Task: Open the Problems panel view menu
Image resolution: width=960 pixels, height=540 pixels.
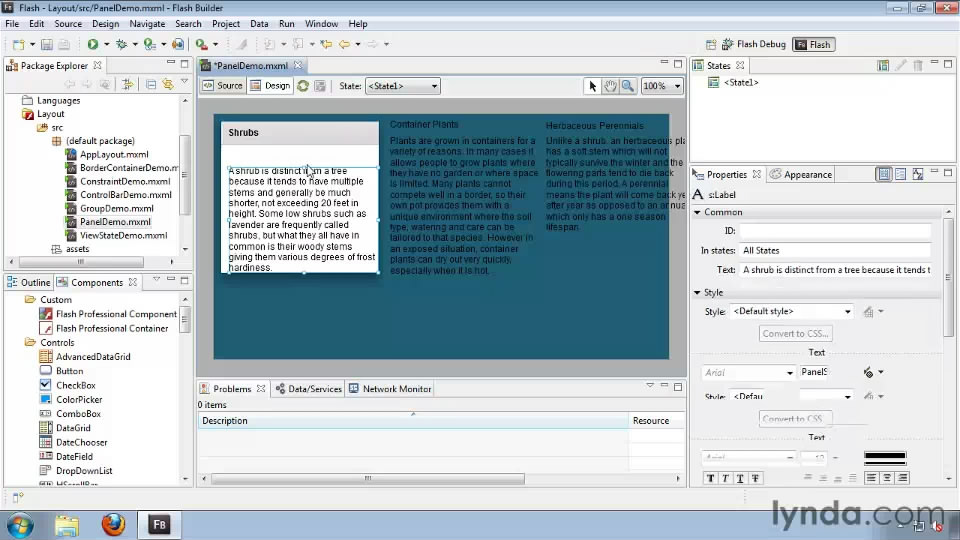Action: (x=650, y=386)
